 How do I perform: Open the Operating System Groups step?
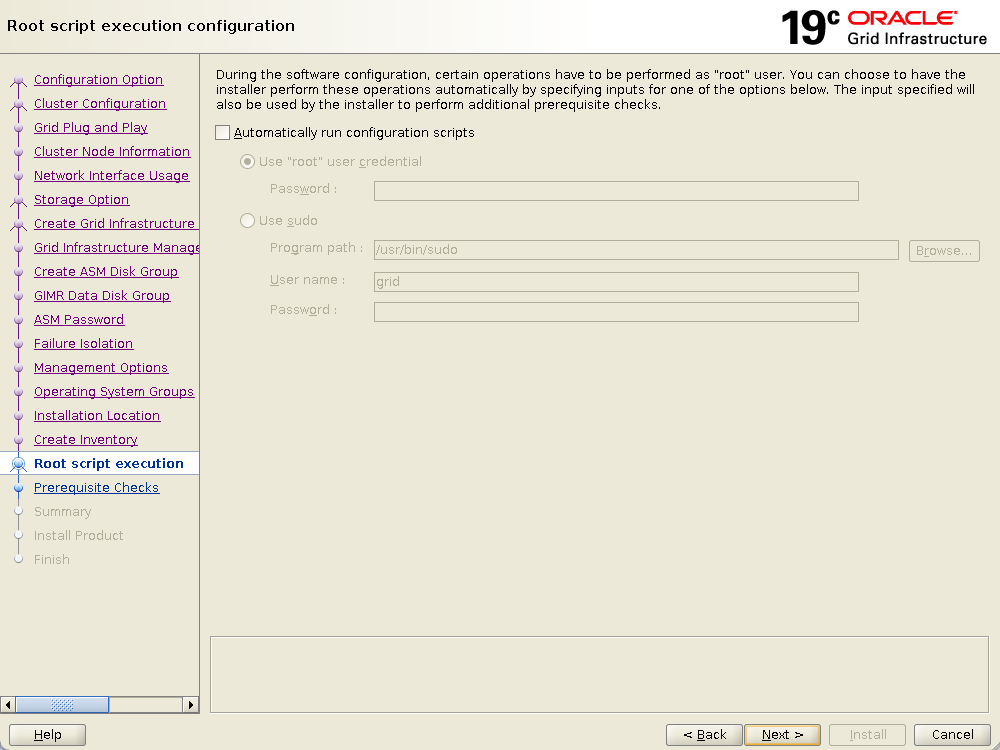[x=114, y=392]
